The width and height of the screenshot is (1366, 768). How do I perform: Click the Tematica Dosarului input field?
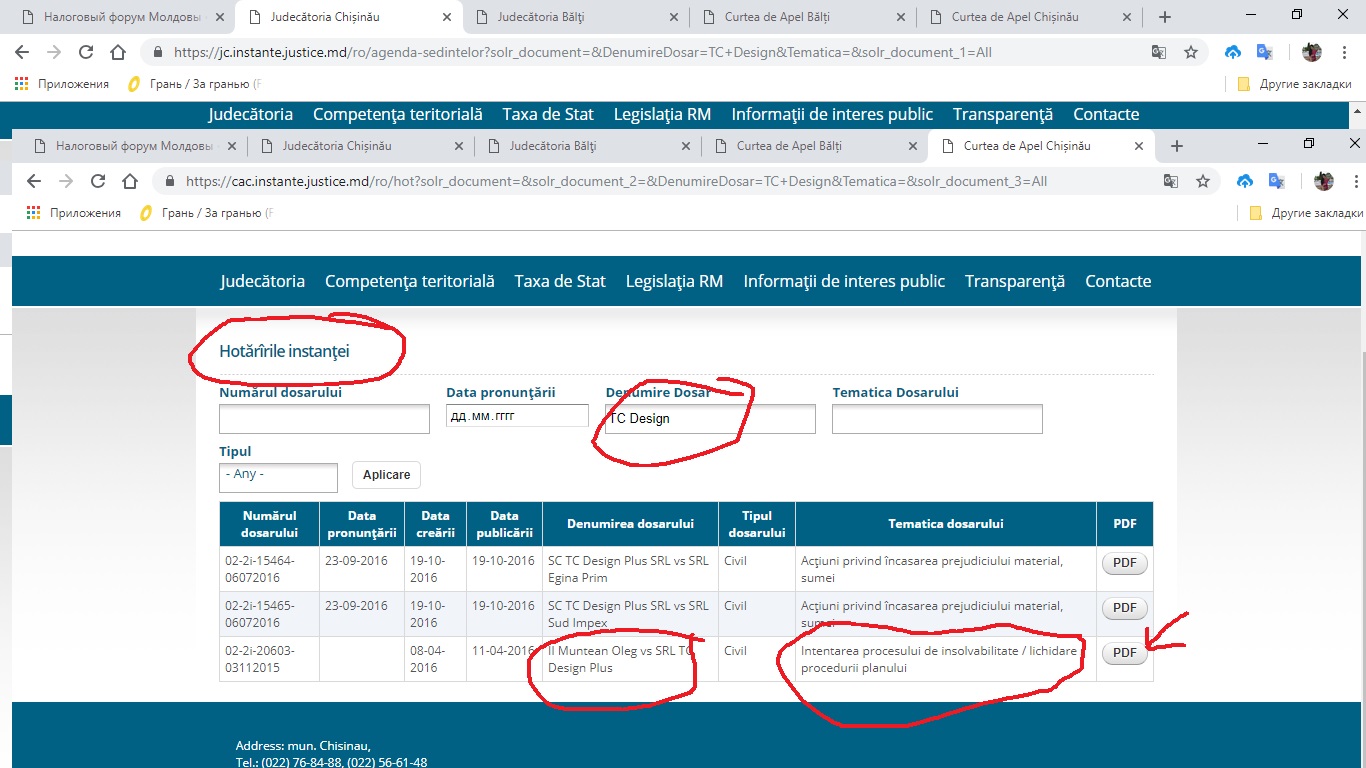point(937,419)
